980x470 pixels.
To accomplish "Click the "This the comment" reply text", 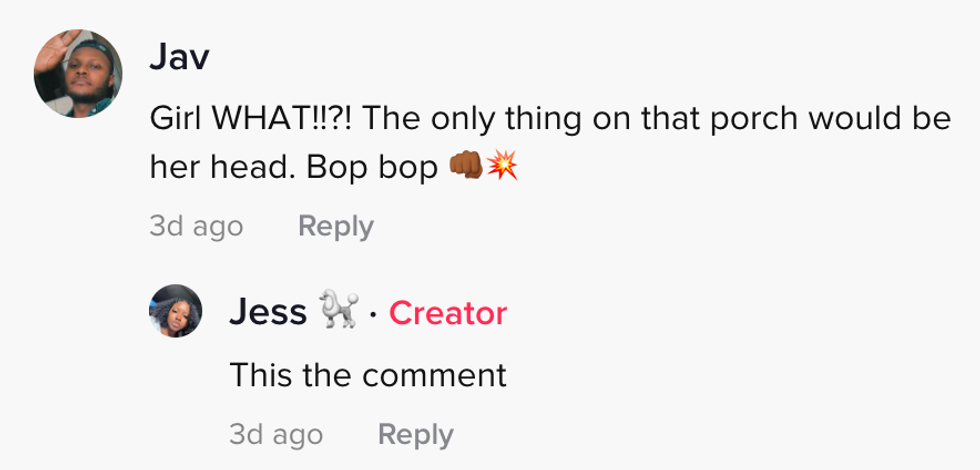I will point(368,375).
